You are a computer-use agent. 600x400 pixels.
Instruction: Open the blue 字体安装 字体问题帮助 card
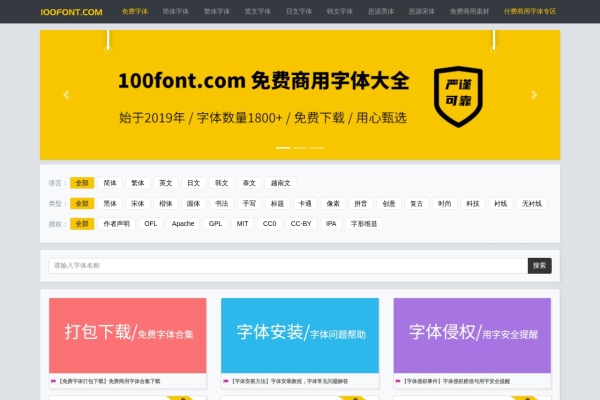tap(300, 335)
